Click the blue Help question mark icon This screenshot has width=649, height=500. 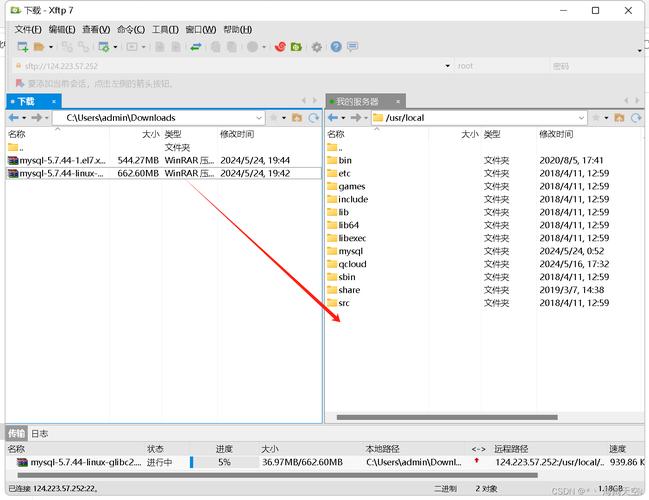(x=336, y=47)
